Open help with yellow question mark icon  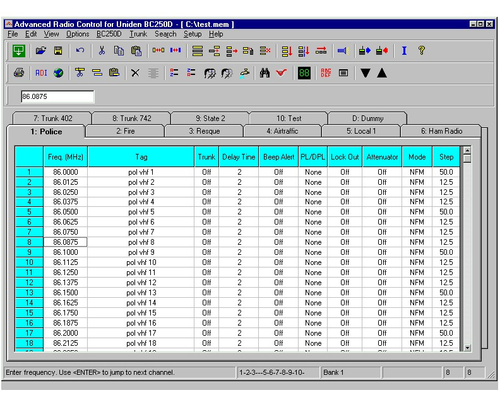[x=421, y=51]
